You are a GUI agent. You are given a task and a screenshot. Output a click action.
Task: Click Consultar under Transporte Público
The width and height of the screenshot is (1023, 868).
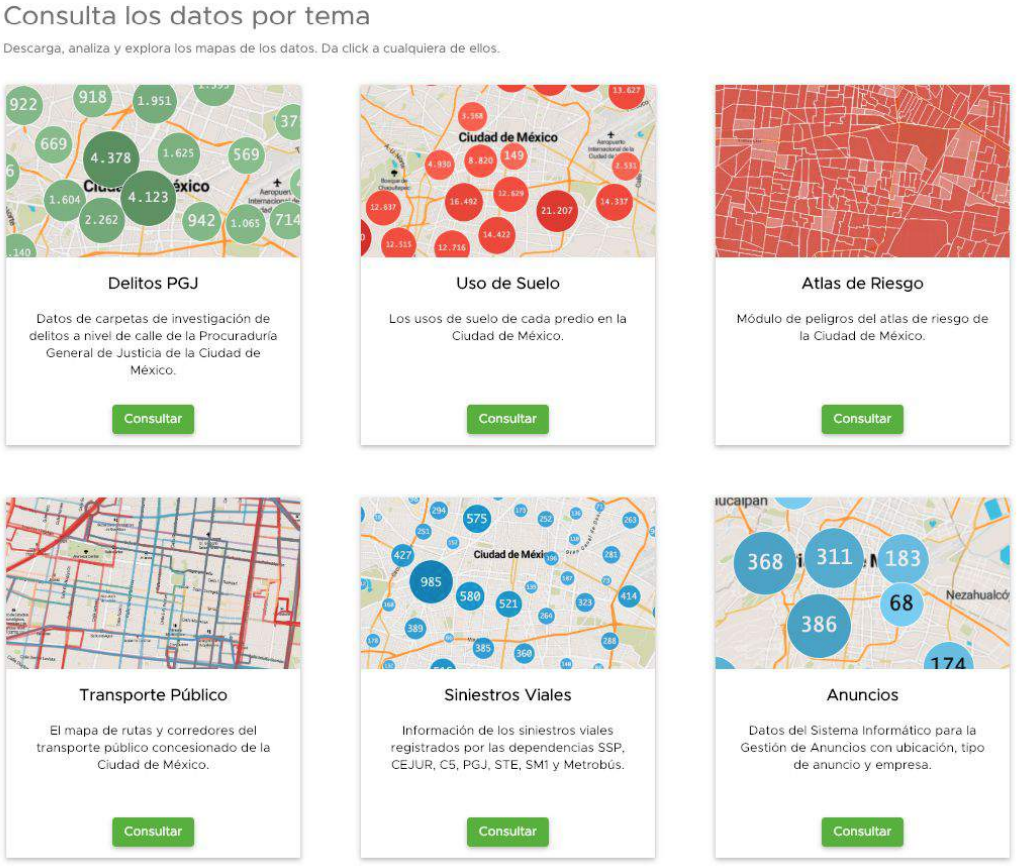[x=152, y=831]
